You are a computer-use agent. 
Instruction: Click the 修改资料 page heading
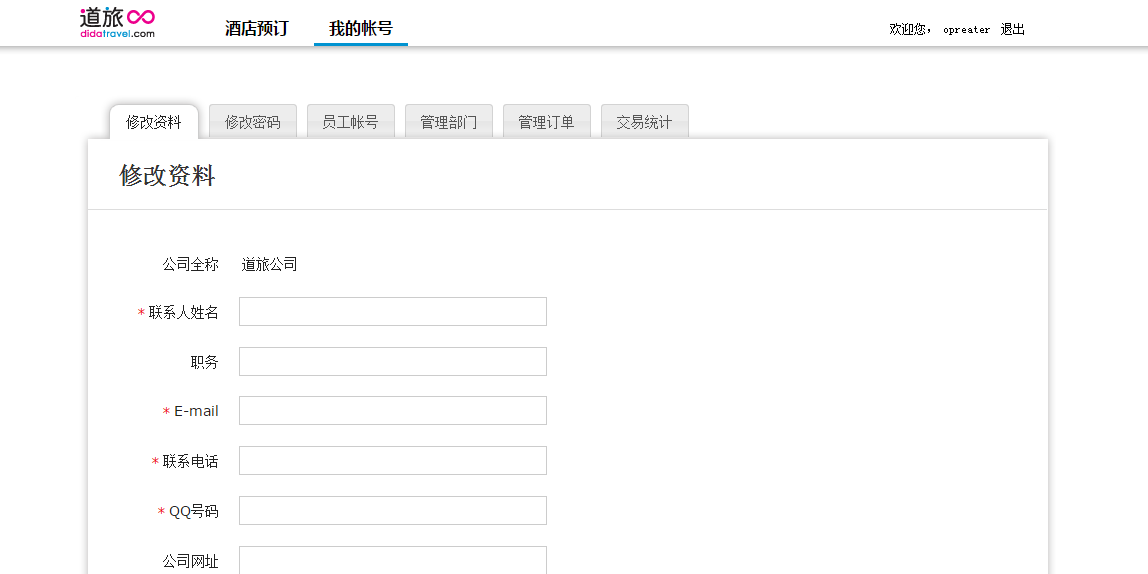pos(167,176)
